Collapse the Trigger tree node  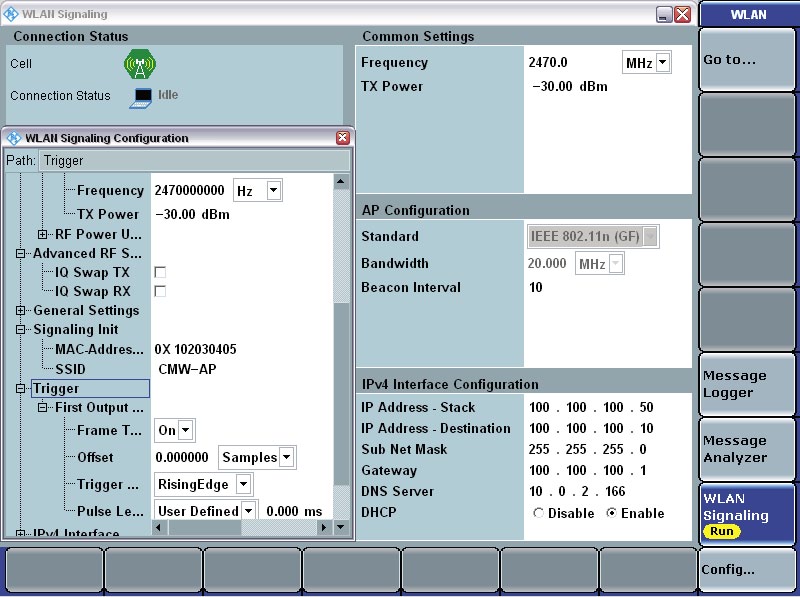click(21, 388)
